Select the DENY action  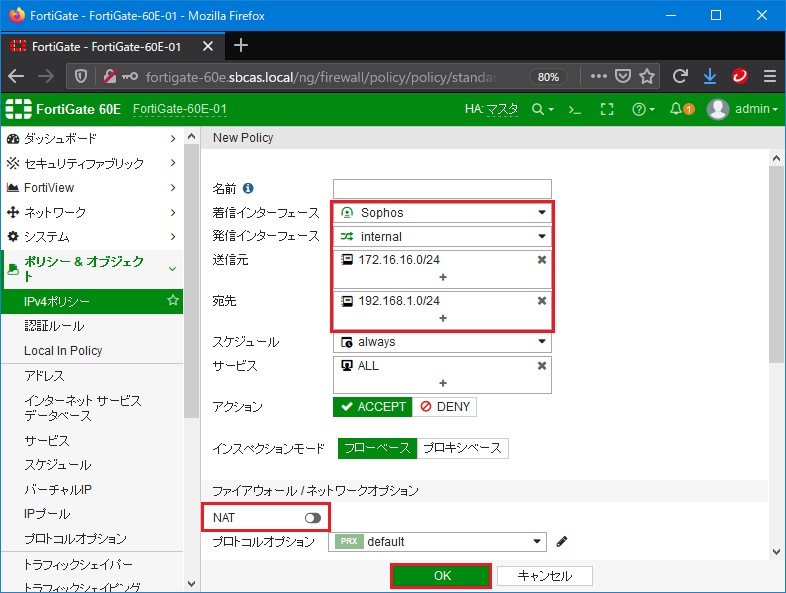444,407
